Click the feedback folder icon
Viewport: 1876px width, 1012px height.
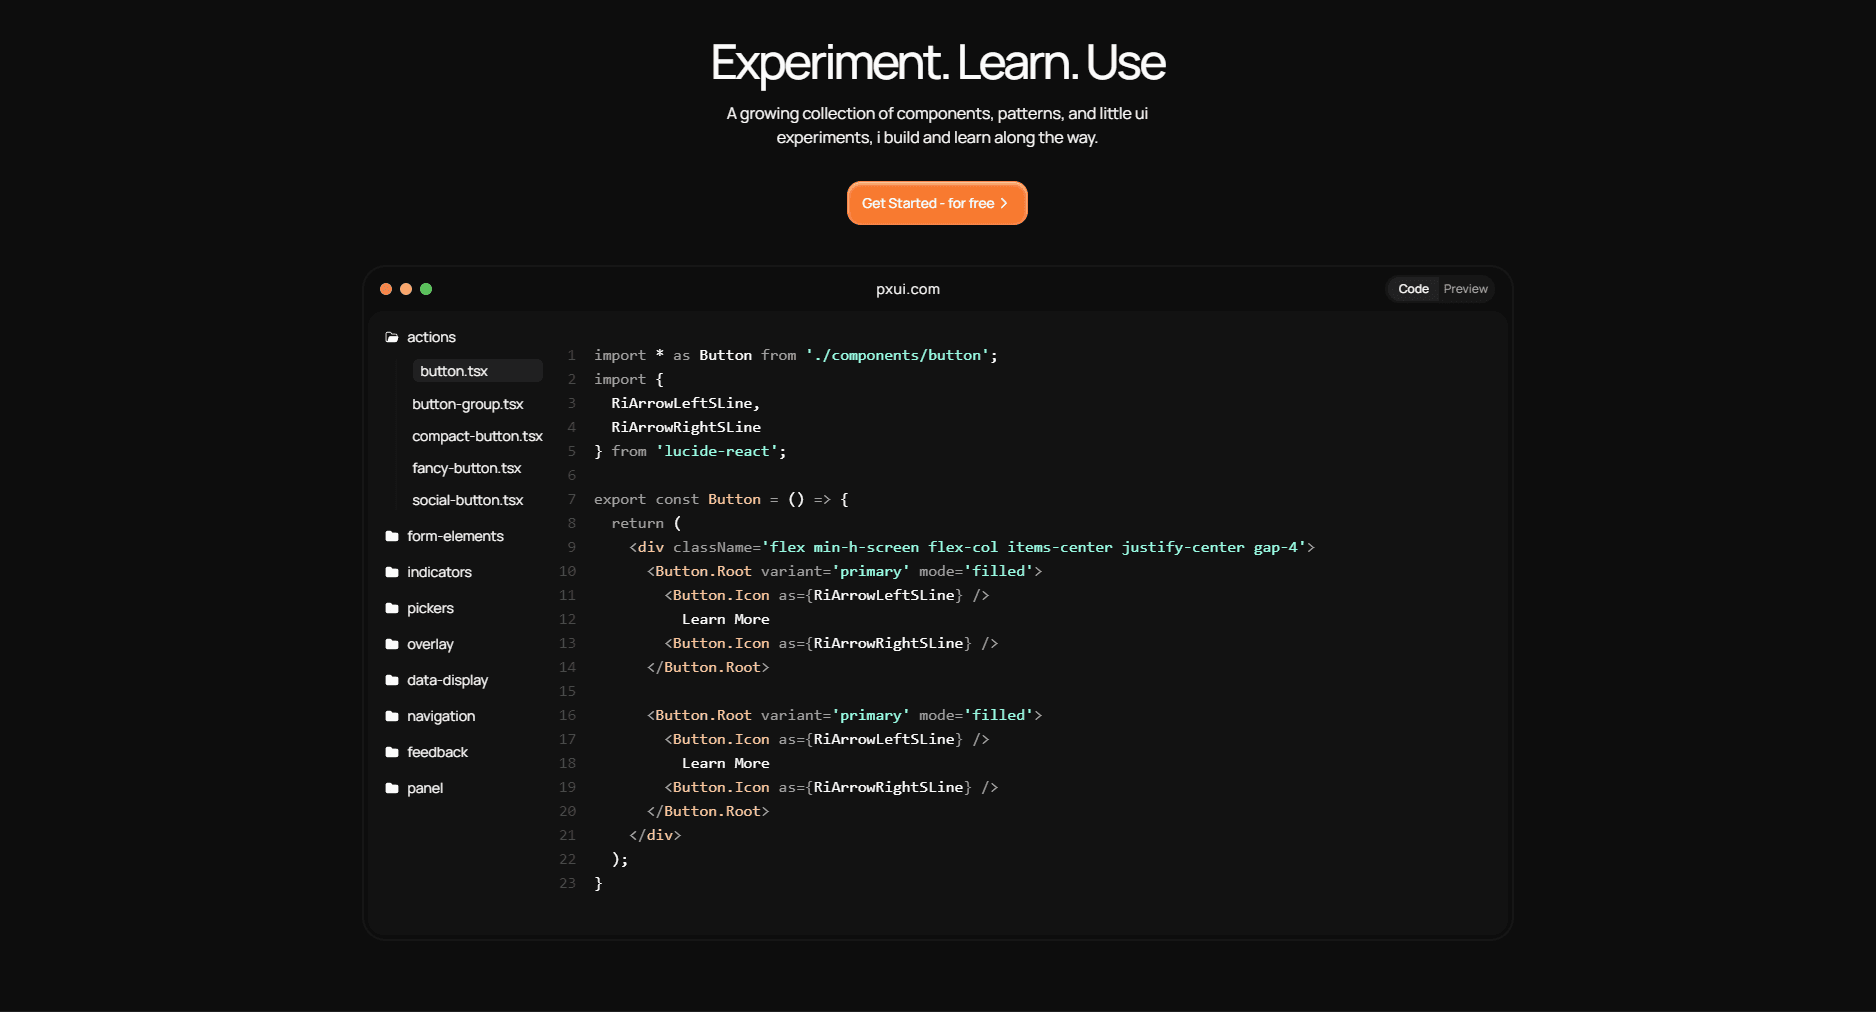pos(392,753)
